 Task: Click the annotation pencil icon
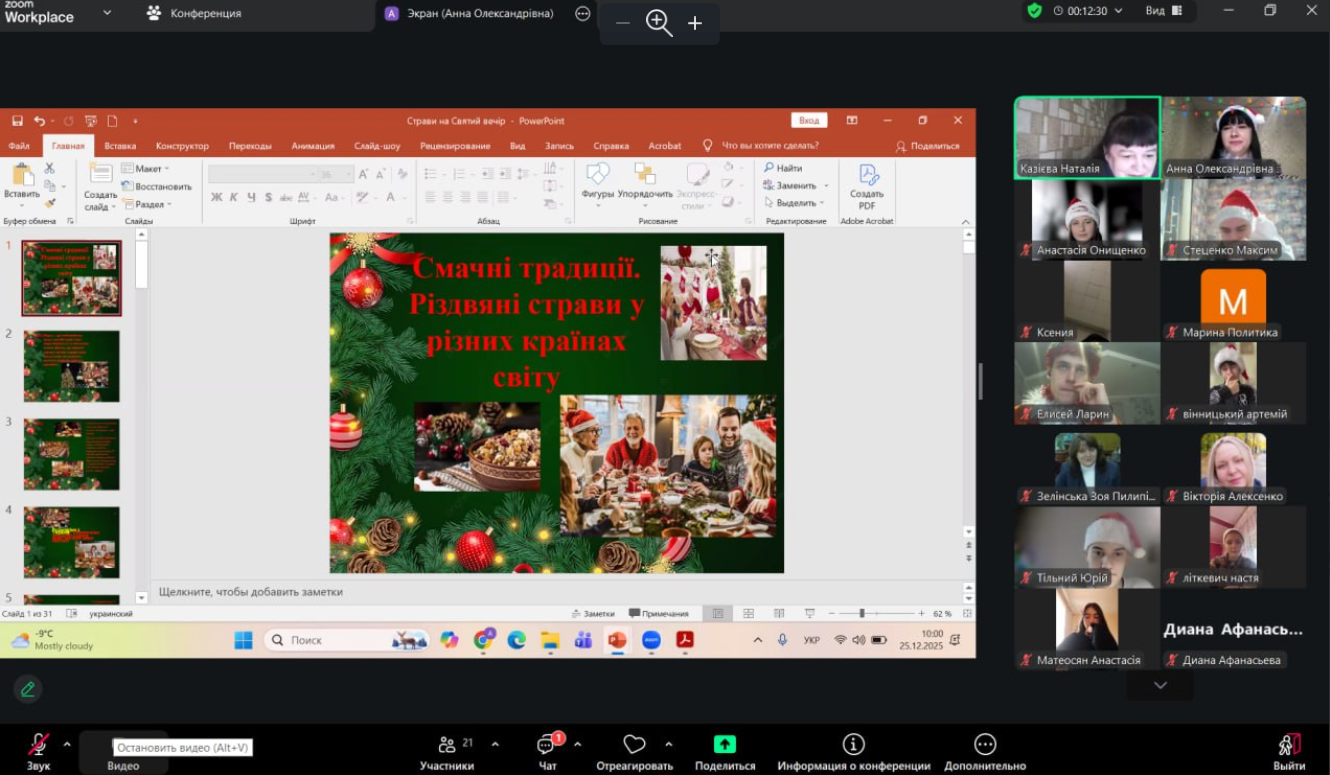(28, 688)
